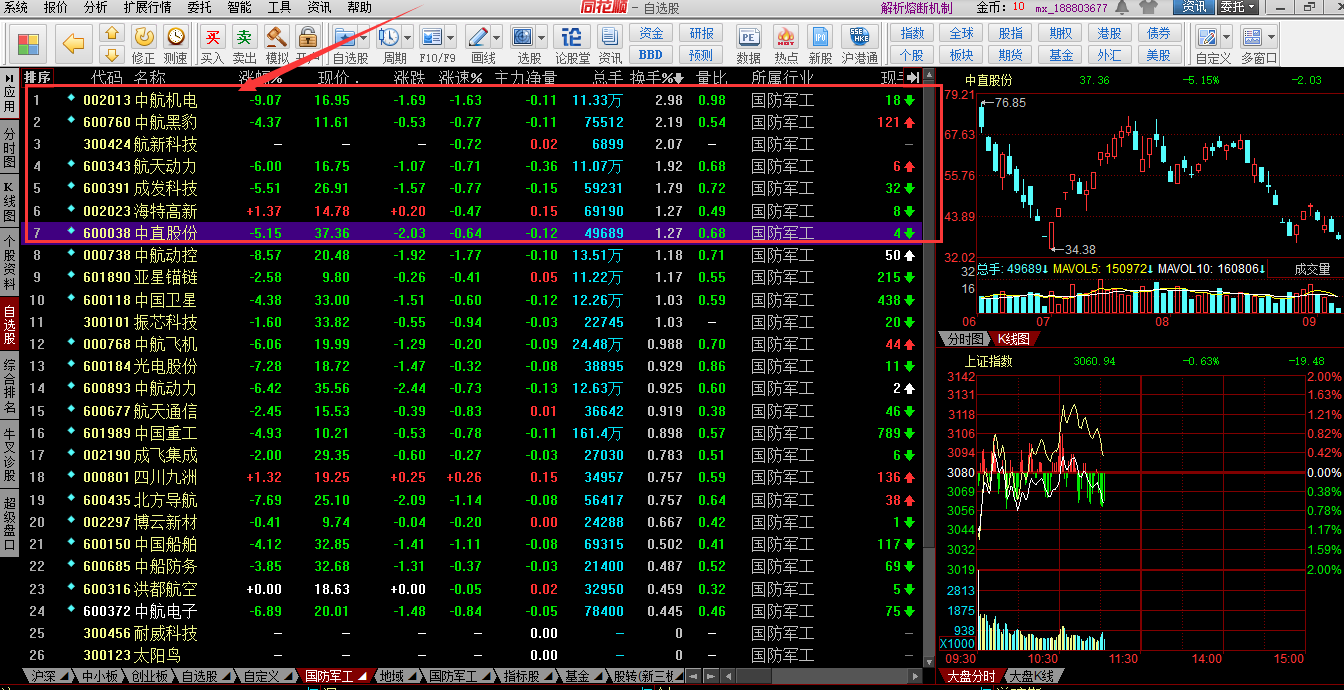
Task: Open the 分析 menu
Action: [x=96, y=7]
